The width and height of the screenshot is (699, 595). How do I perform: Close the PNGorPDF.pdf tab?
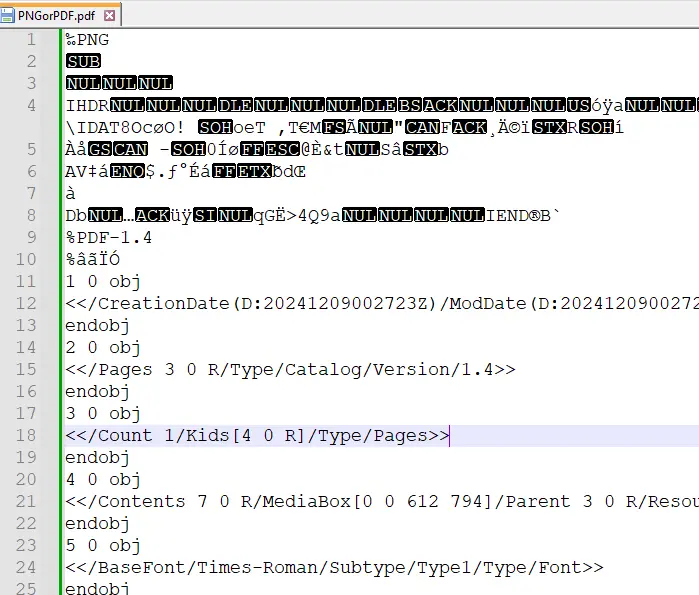(109, 16)
